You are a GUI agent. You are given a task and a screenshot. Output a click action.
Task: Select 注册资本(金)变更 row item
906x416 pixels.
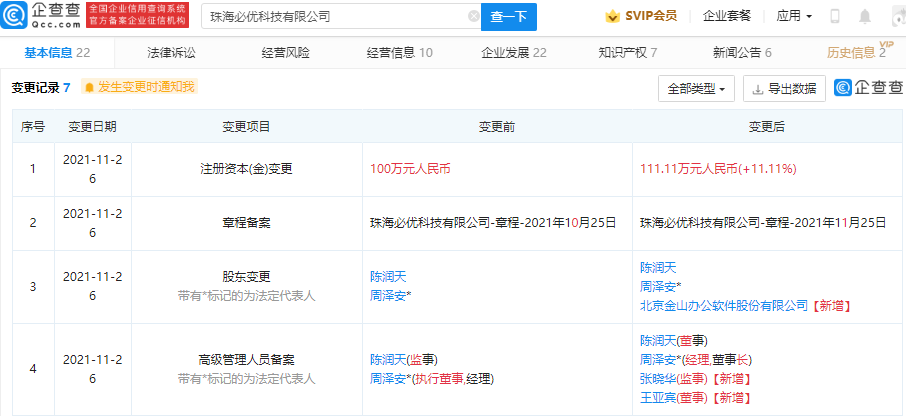point(246,169)
